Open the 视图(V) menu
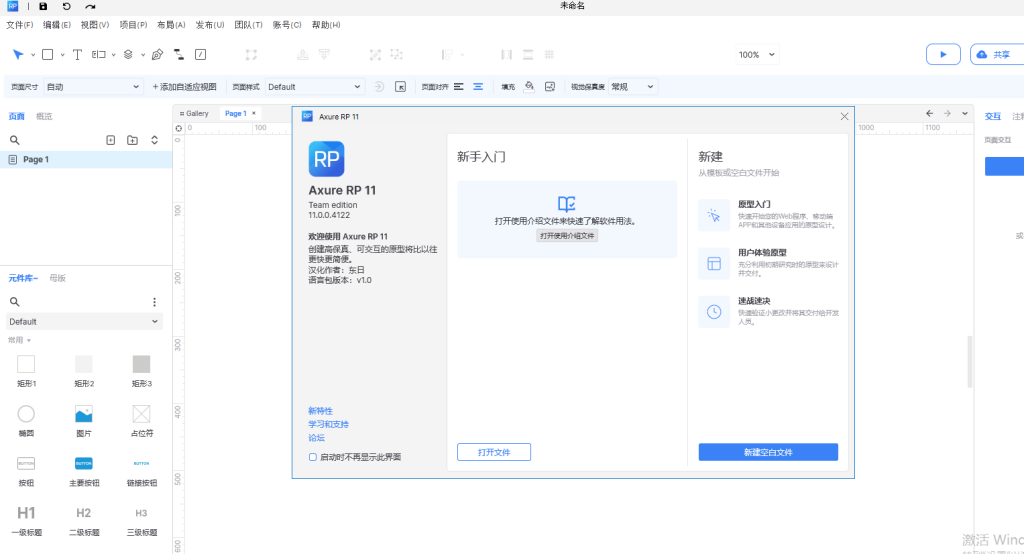Image resolution: width=1024 pixels, height=554 pixels. tap(95, 25)
